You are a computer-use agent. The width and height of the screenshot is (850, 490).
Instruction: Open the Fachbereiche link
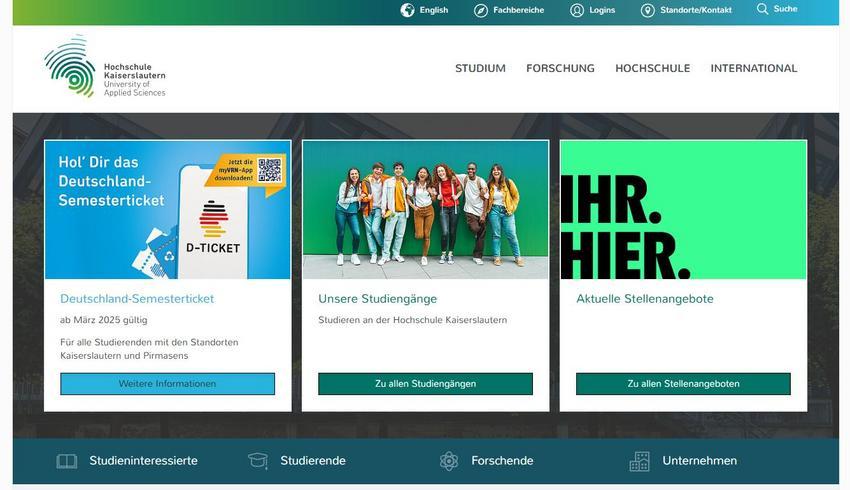[x=518, y=10]
